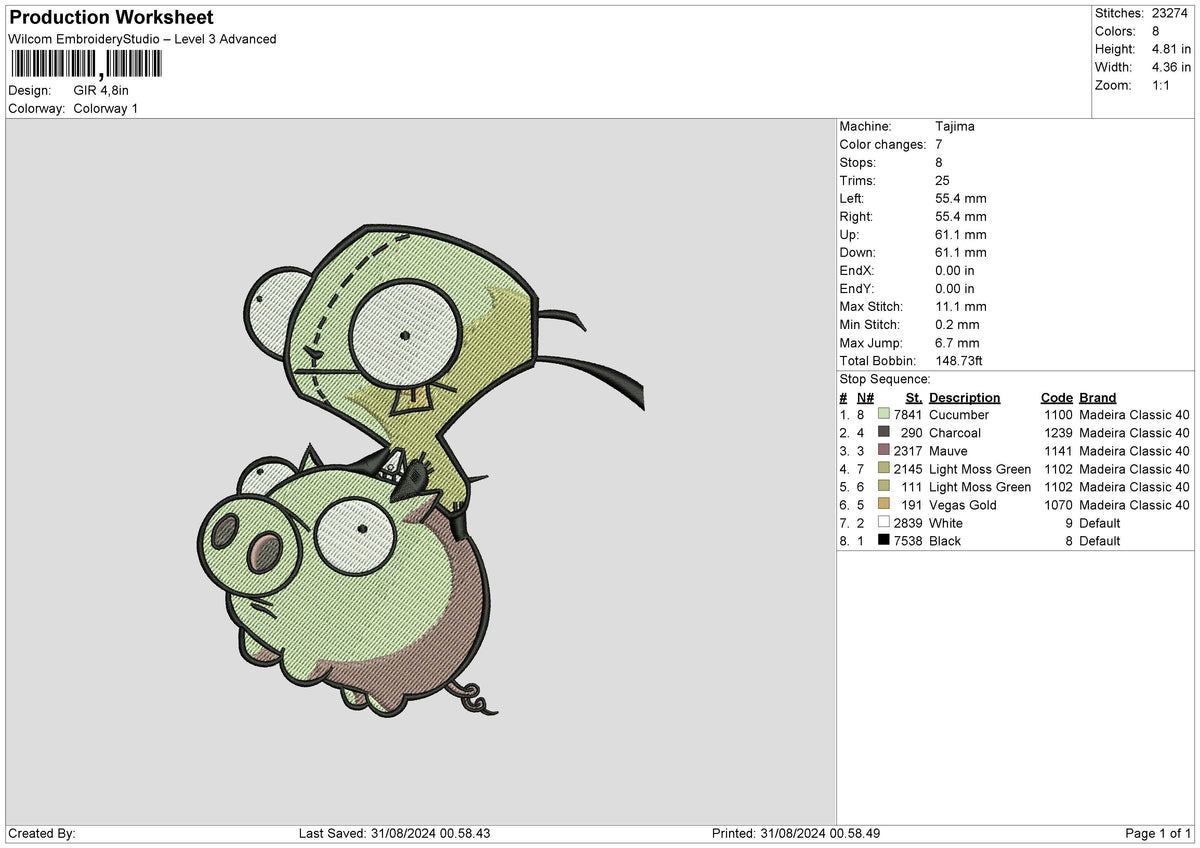Click the thread code 1141
The image size is (1200, 848).
1059,450
